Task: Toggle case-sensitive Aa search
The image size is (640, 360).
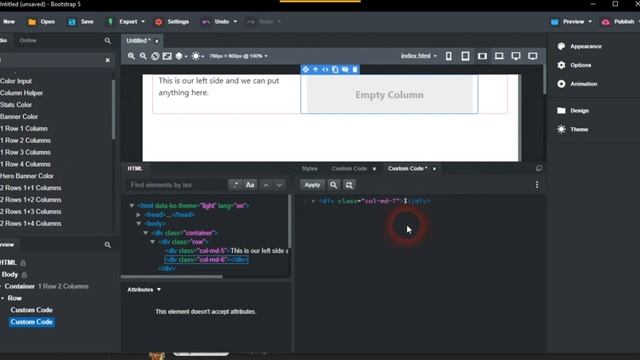Action: (x=250, y=185)
